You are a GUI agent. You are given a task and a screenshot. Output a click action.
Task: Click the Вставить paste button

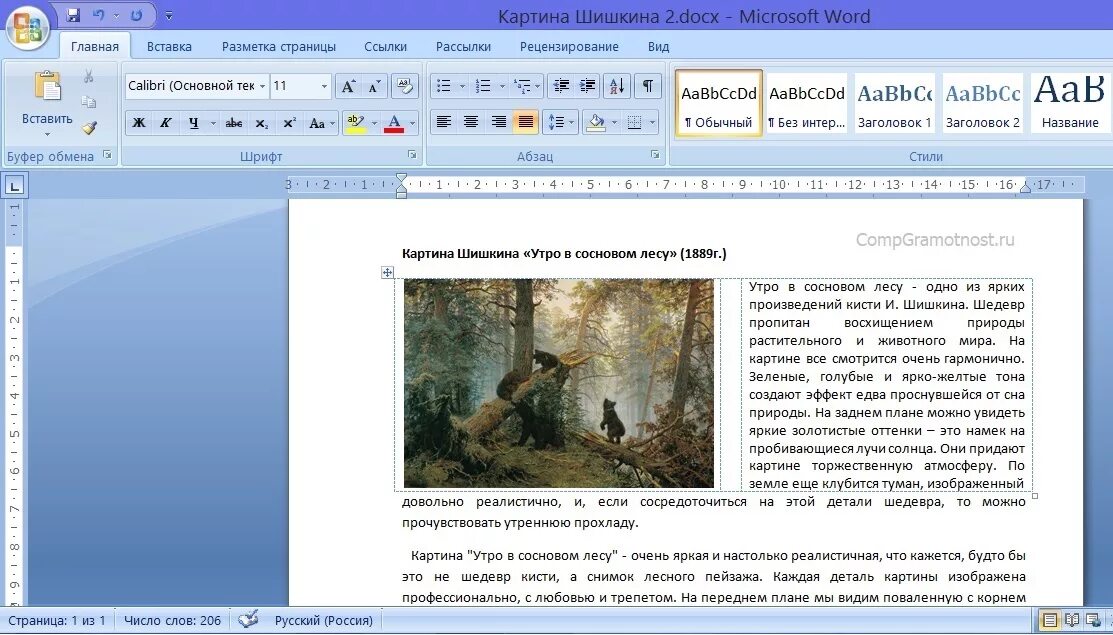point(47,104)
